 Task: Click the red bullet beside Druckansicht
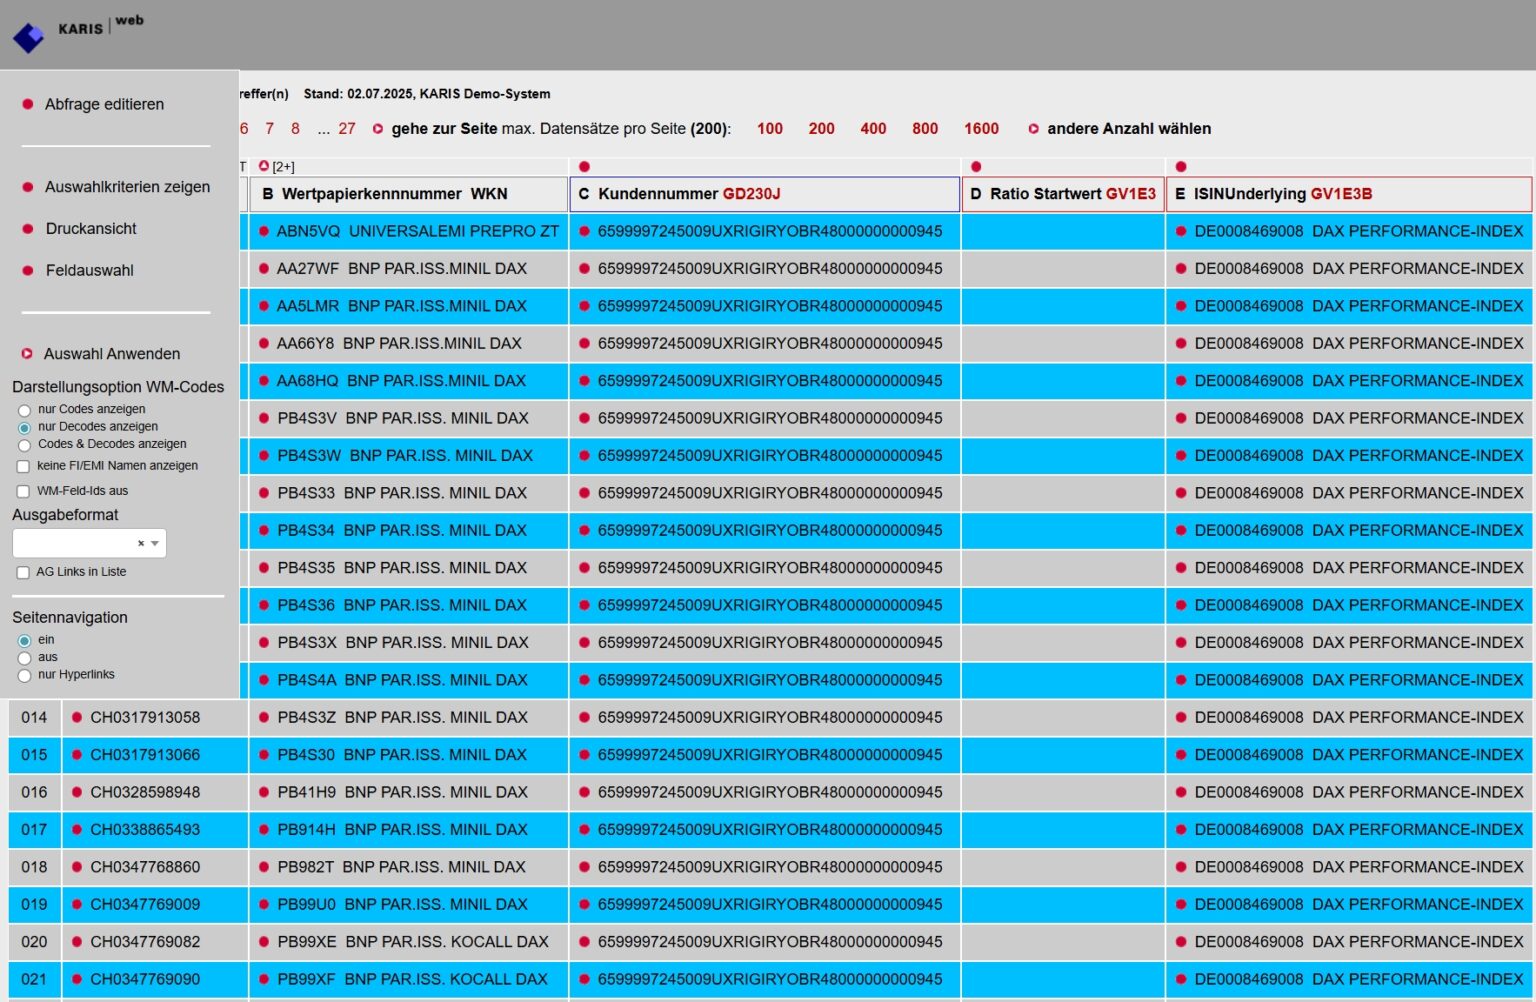click(28, 229)
